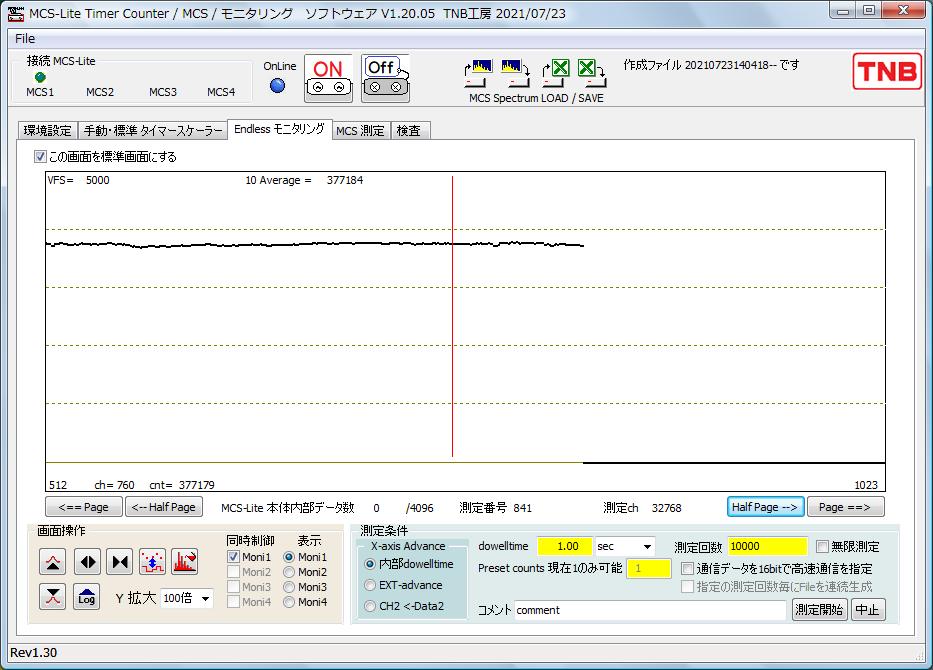Stop measurement with the 中止 button
Image resolution: width=933 pixels, height=670 pixels.
[868, 610]
